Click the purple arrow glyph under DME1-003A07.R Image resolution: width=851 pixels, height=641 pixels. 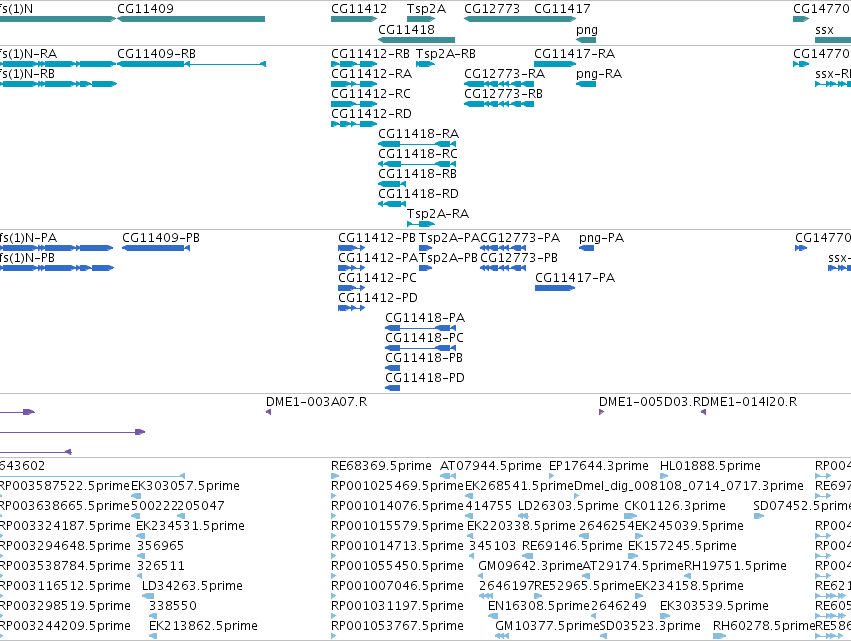pyautogui.click(x=268, y=412)
